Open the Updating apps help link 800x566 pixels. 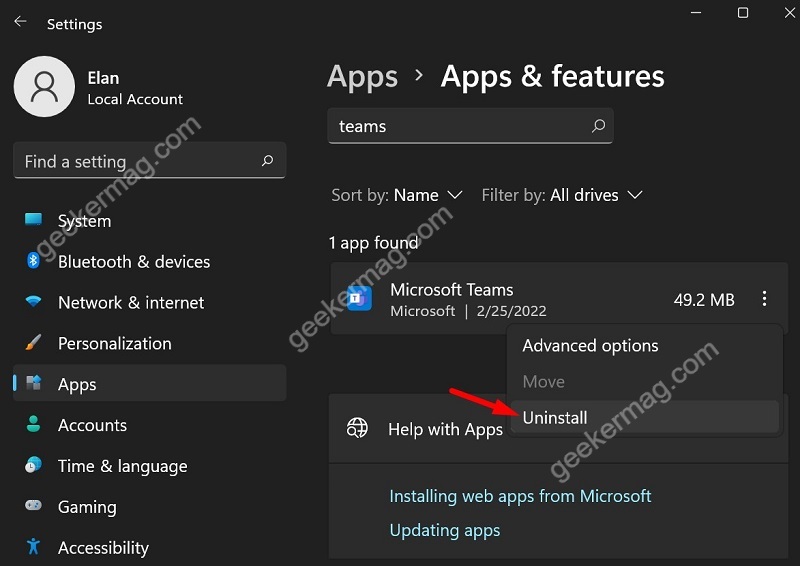444,530
